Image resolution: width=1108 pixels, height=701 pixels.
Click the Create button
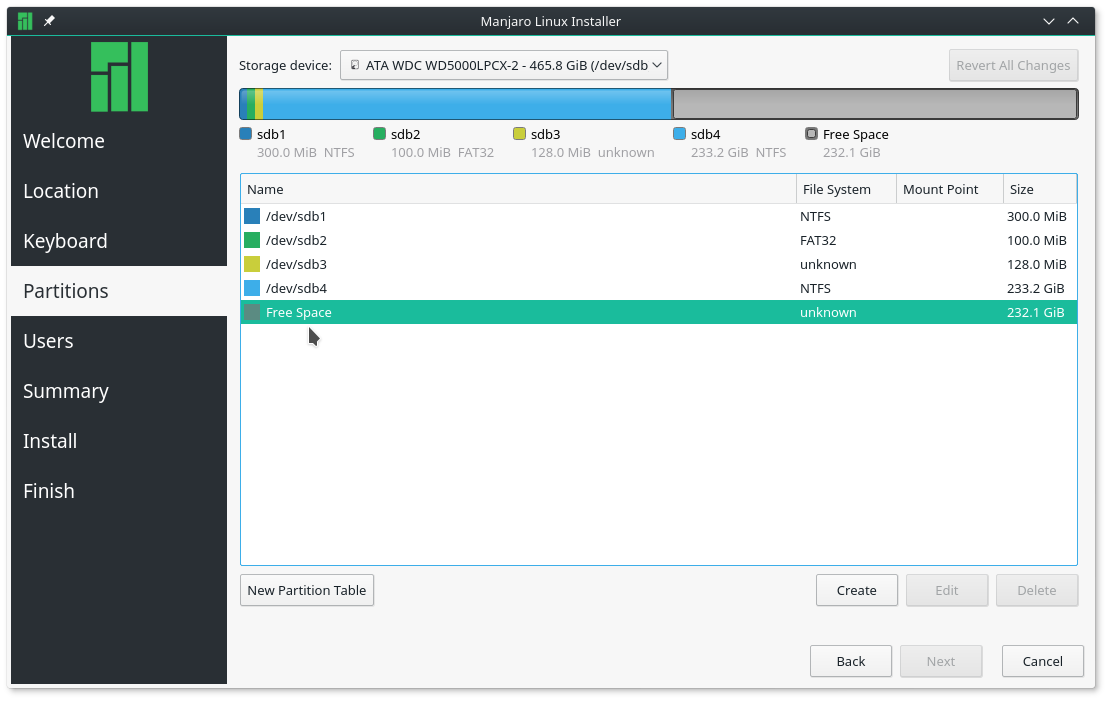(856, 590)
